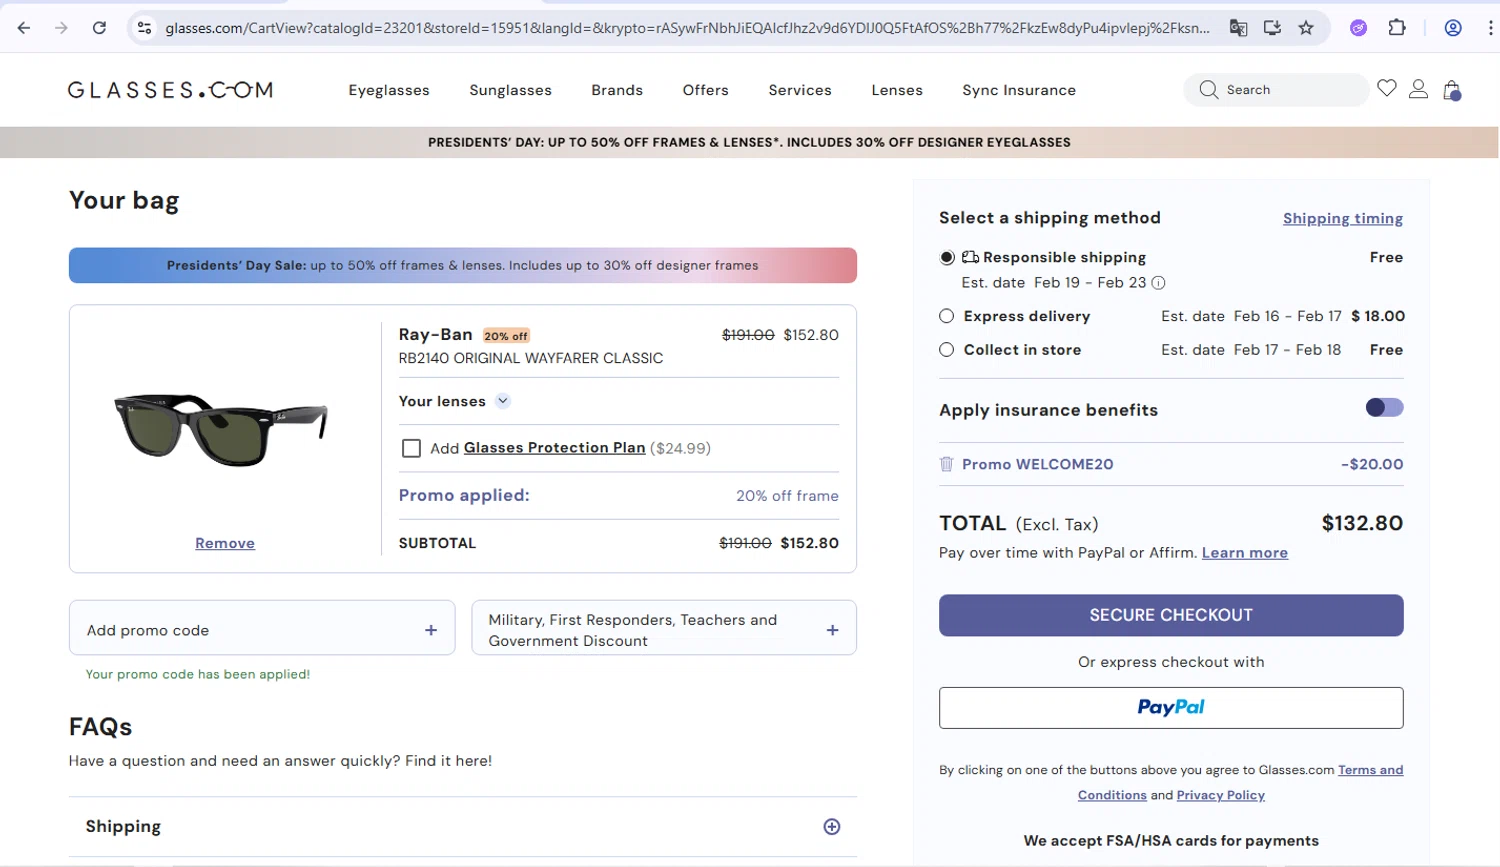This screenshot has width=1500, height=867.
Task: Open the Privacy Policy link
Action: [x=1220, y=795]
